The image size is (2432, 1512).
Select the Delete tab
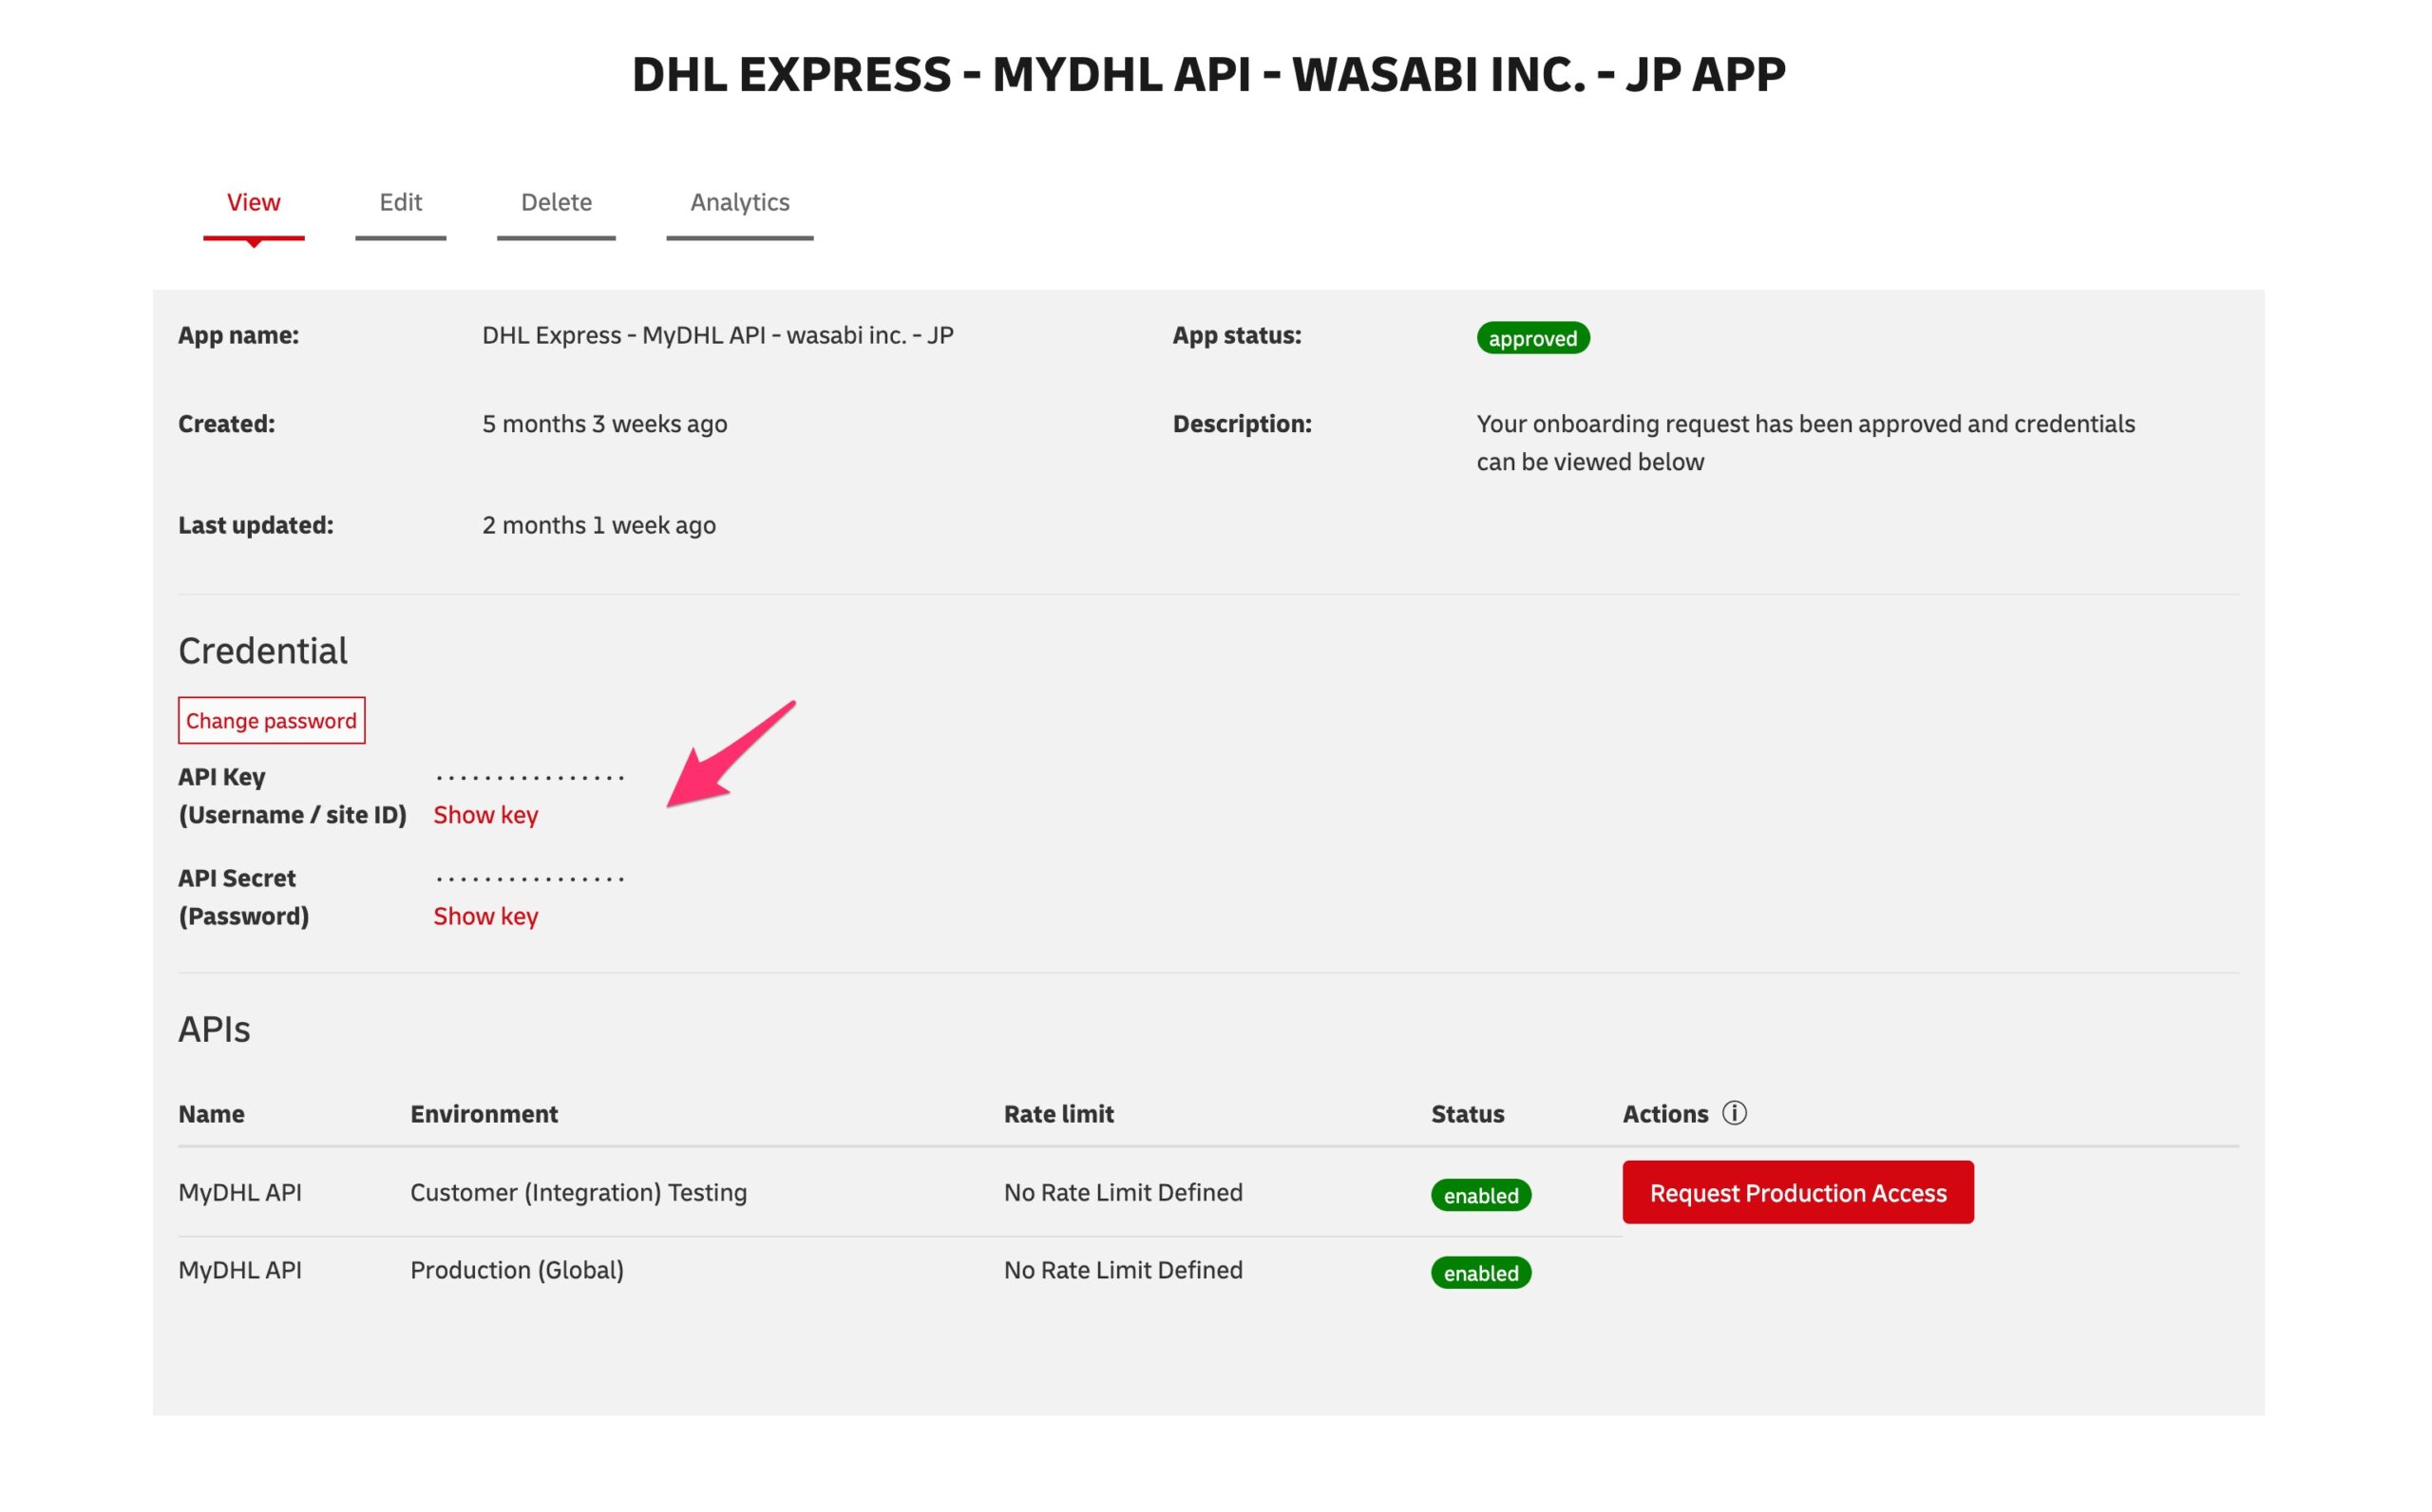pyautogui.click(x=556, y=202)
